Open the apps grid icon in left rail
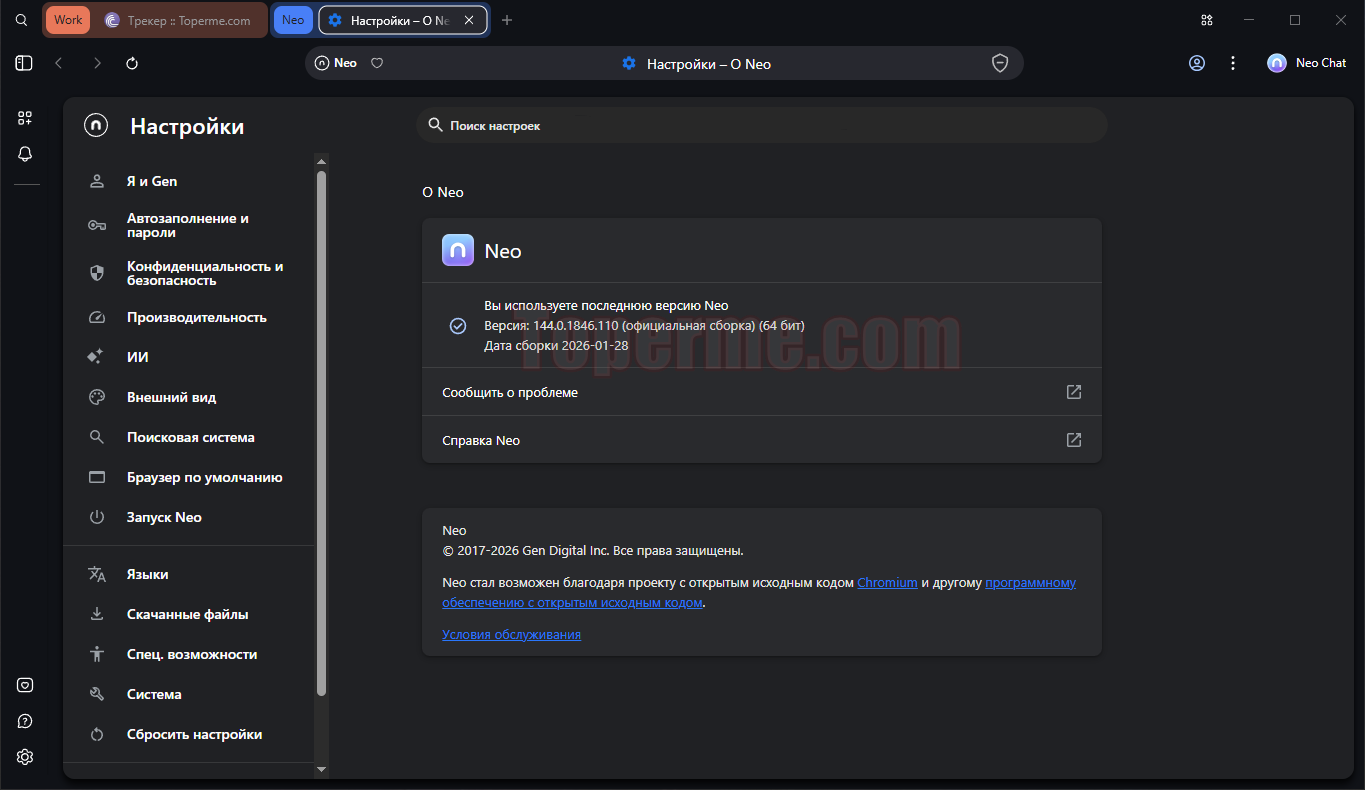Viewport: 1365px width, 790px height. 25,118
